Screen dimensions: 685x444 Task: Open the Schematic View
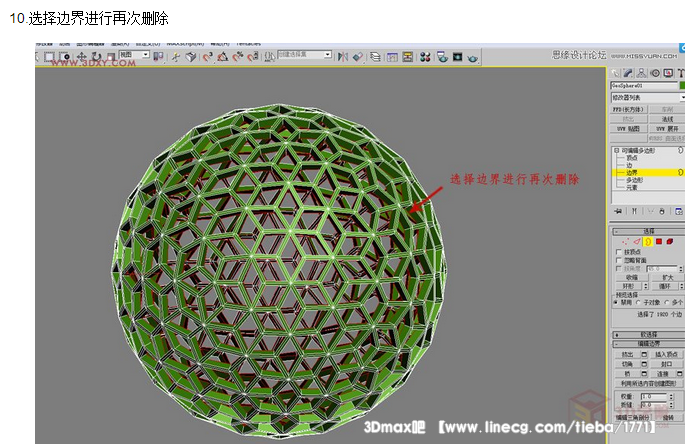click(408, 56)
